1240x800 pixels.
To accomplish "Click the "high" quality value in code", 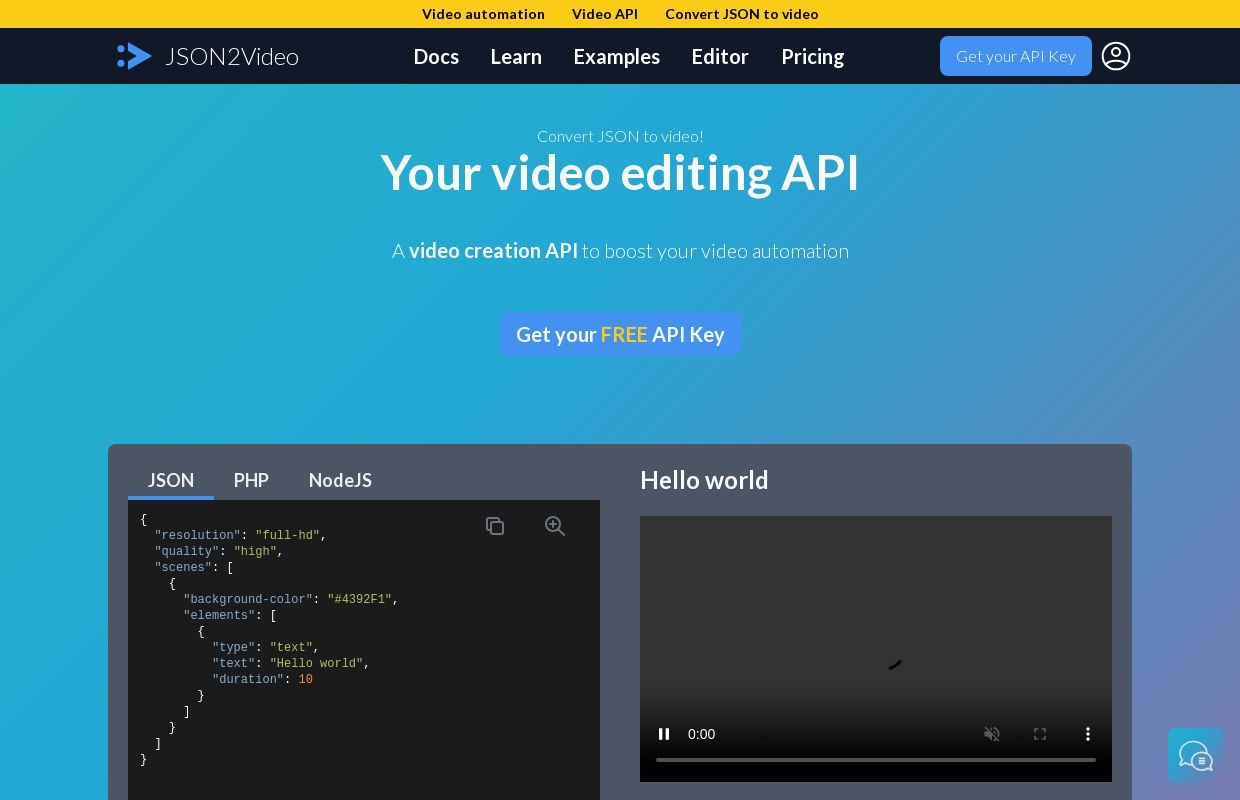I will pos(255,552).
